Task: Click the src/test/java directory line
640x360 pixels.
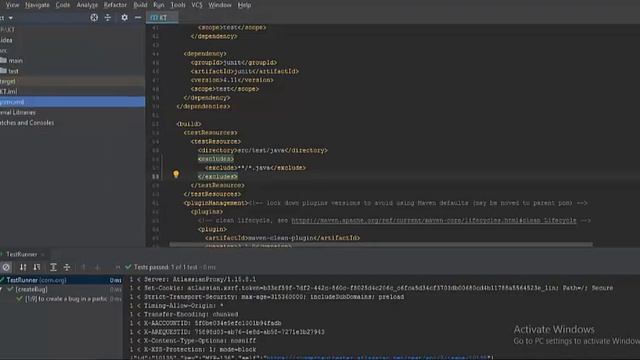Action: (263, 150)
